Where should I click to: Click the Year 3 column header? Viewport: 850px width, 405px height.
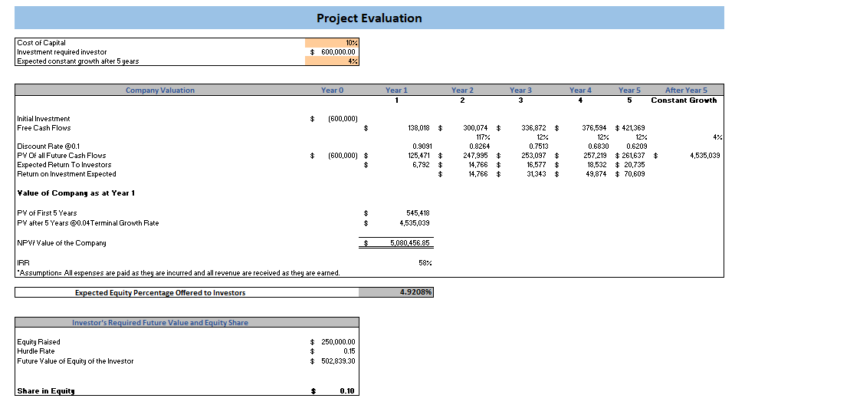[x=521, y=90]
